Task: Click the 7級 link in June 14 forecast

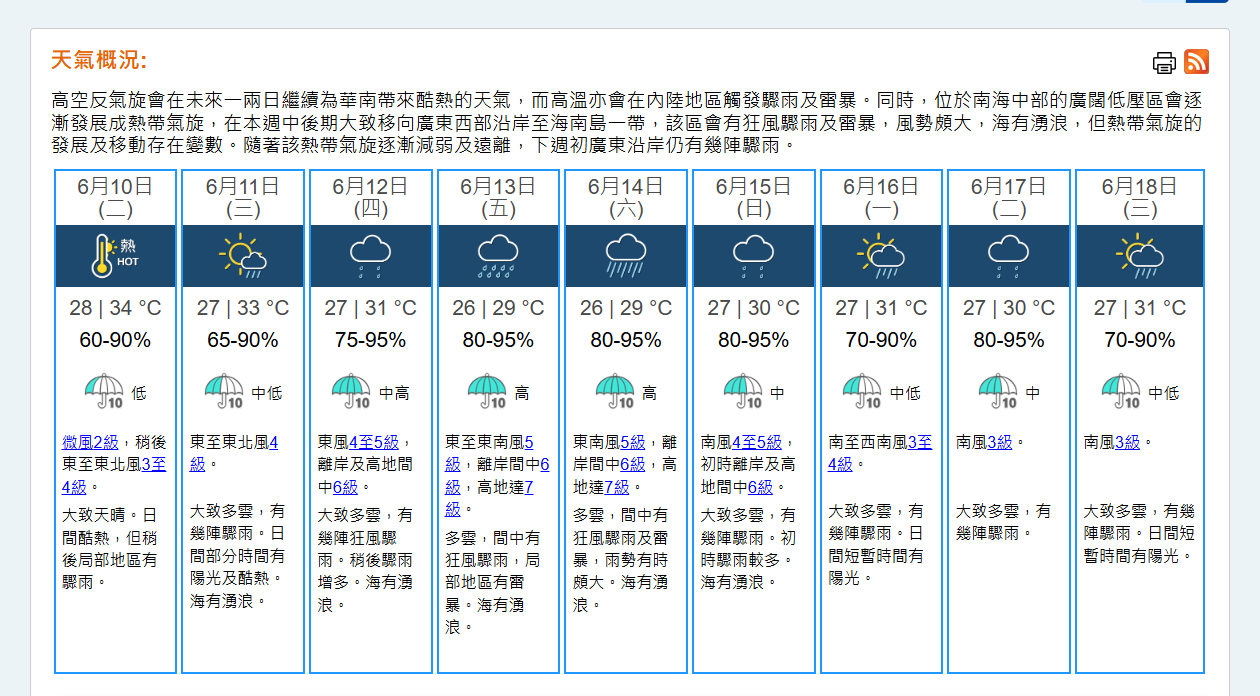Action: (617, 487)
